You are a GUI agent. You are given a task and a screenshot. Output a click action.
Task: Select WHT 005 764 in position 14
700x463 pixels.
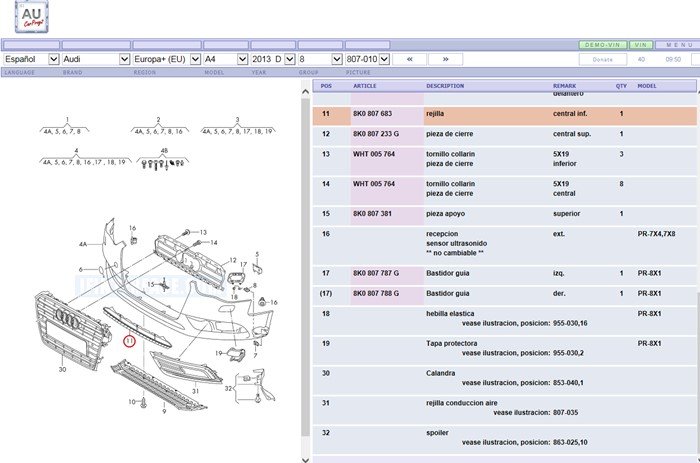pyautogui.click(x=374, y=184)
